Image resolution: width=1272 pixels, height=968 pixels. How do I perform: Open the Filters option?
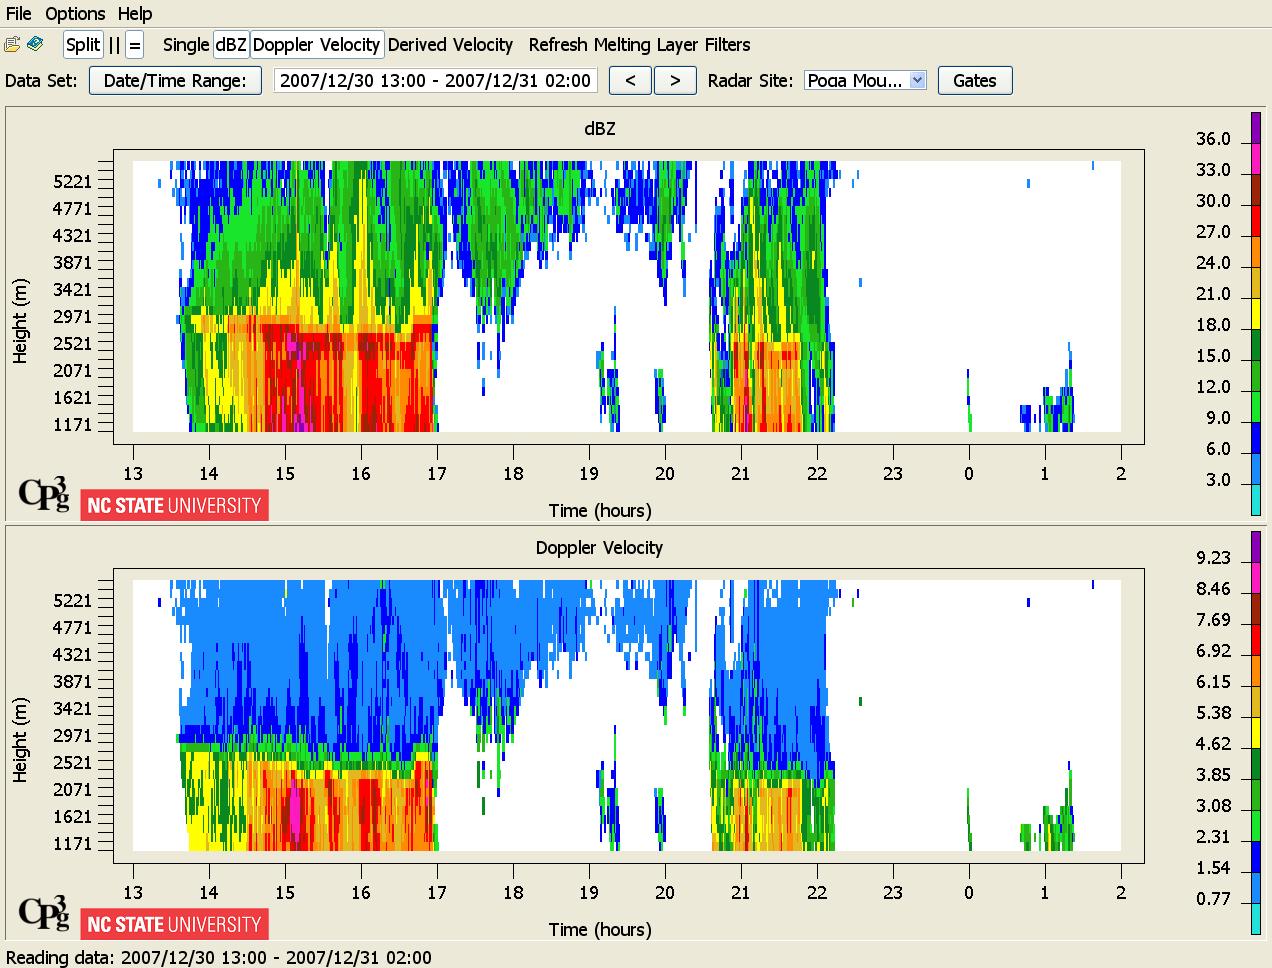coord(727,45)
